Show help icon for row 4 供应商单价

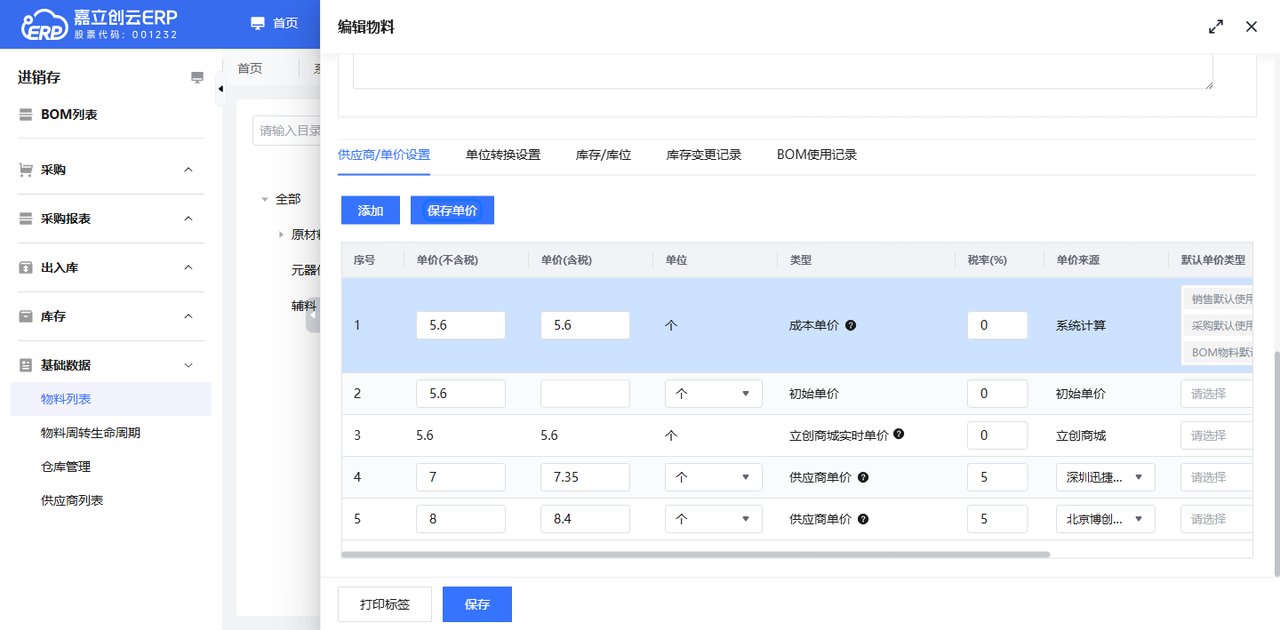[x=863, y=477]
